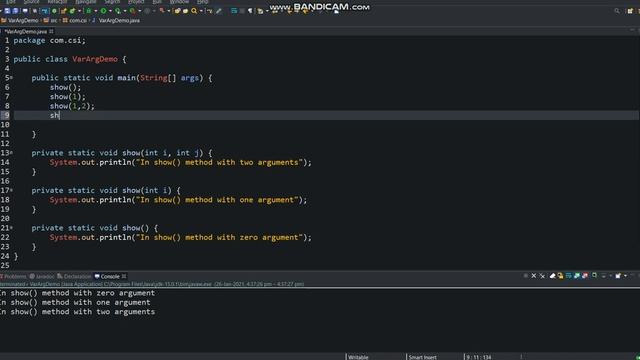Switch to the Declaration tab

click(74, 276)
